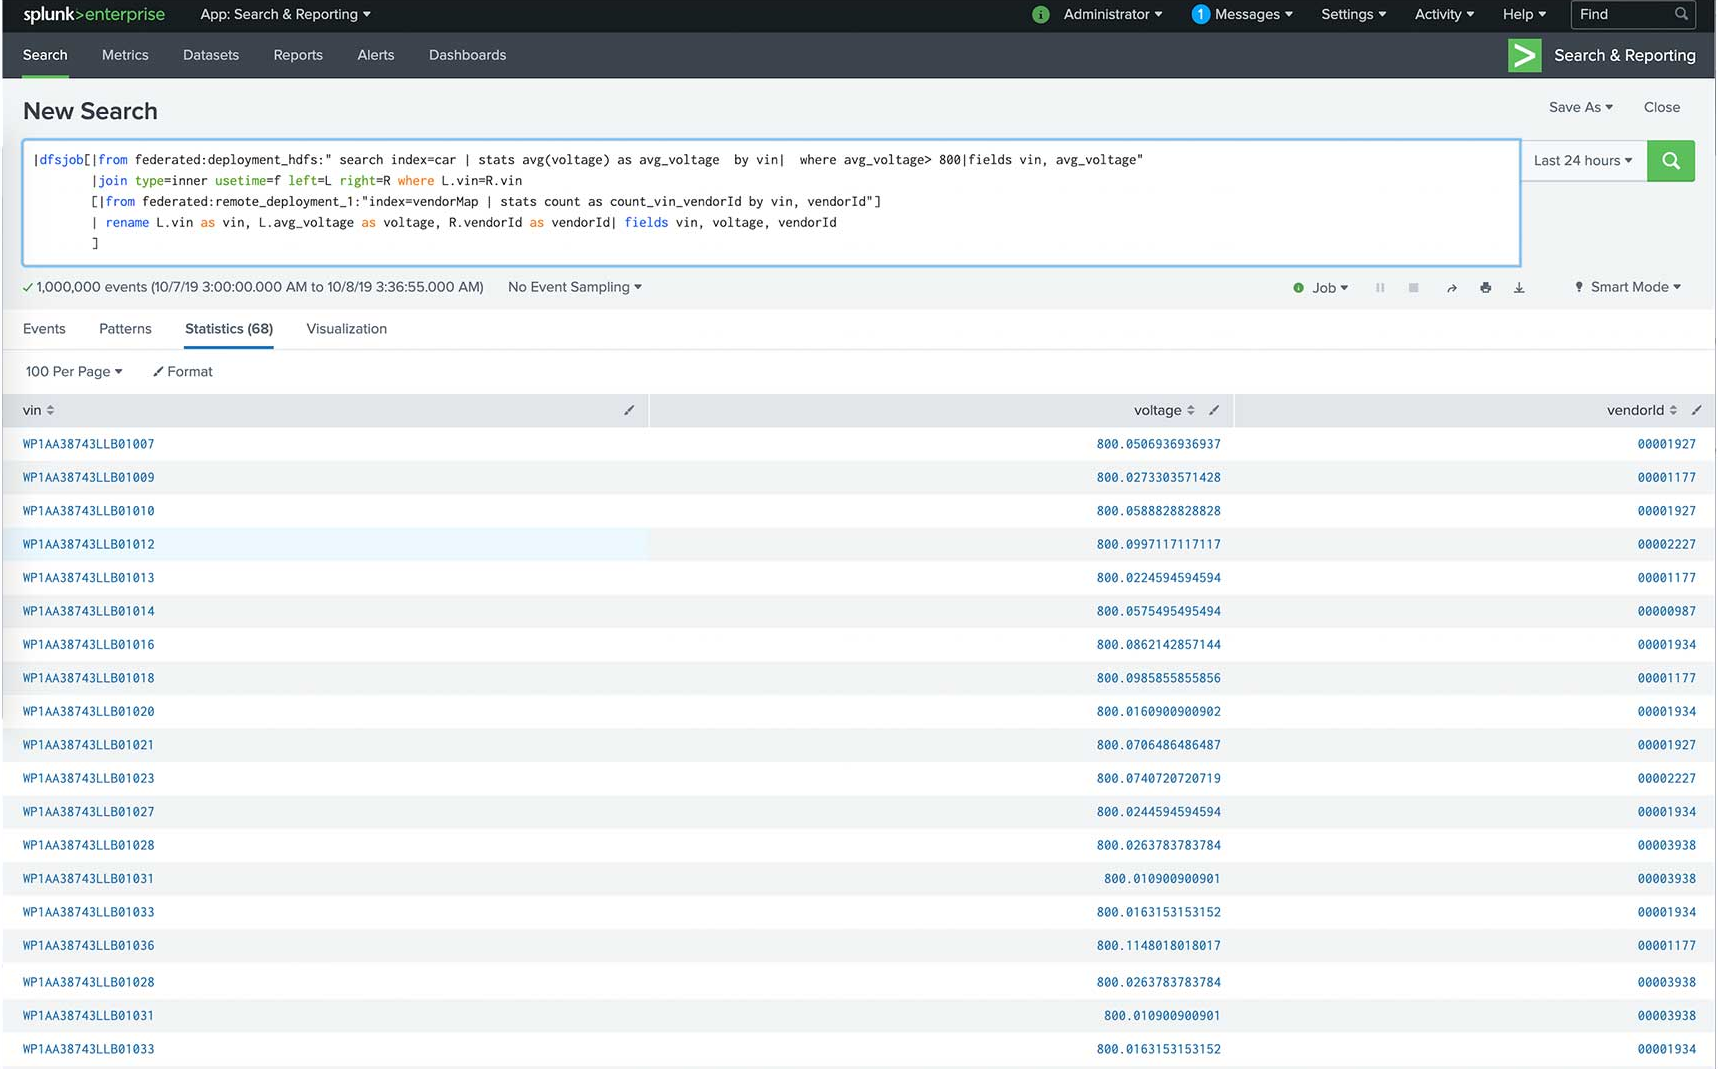Select the Statistics (68) tab
This screenshot has height=1069, width=1718.
coord(229,329)
